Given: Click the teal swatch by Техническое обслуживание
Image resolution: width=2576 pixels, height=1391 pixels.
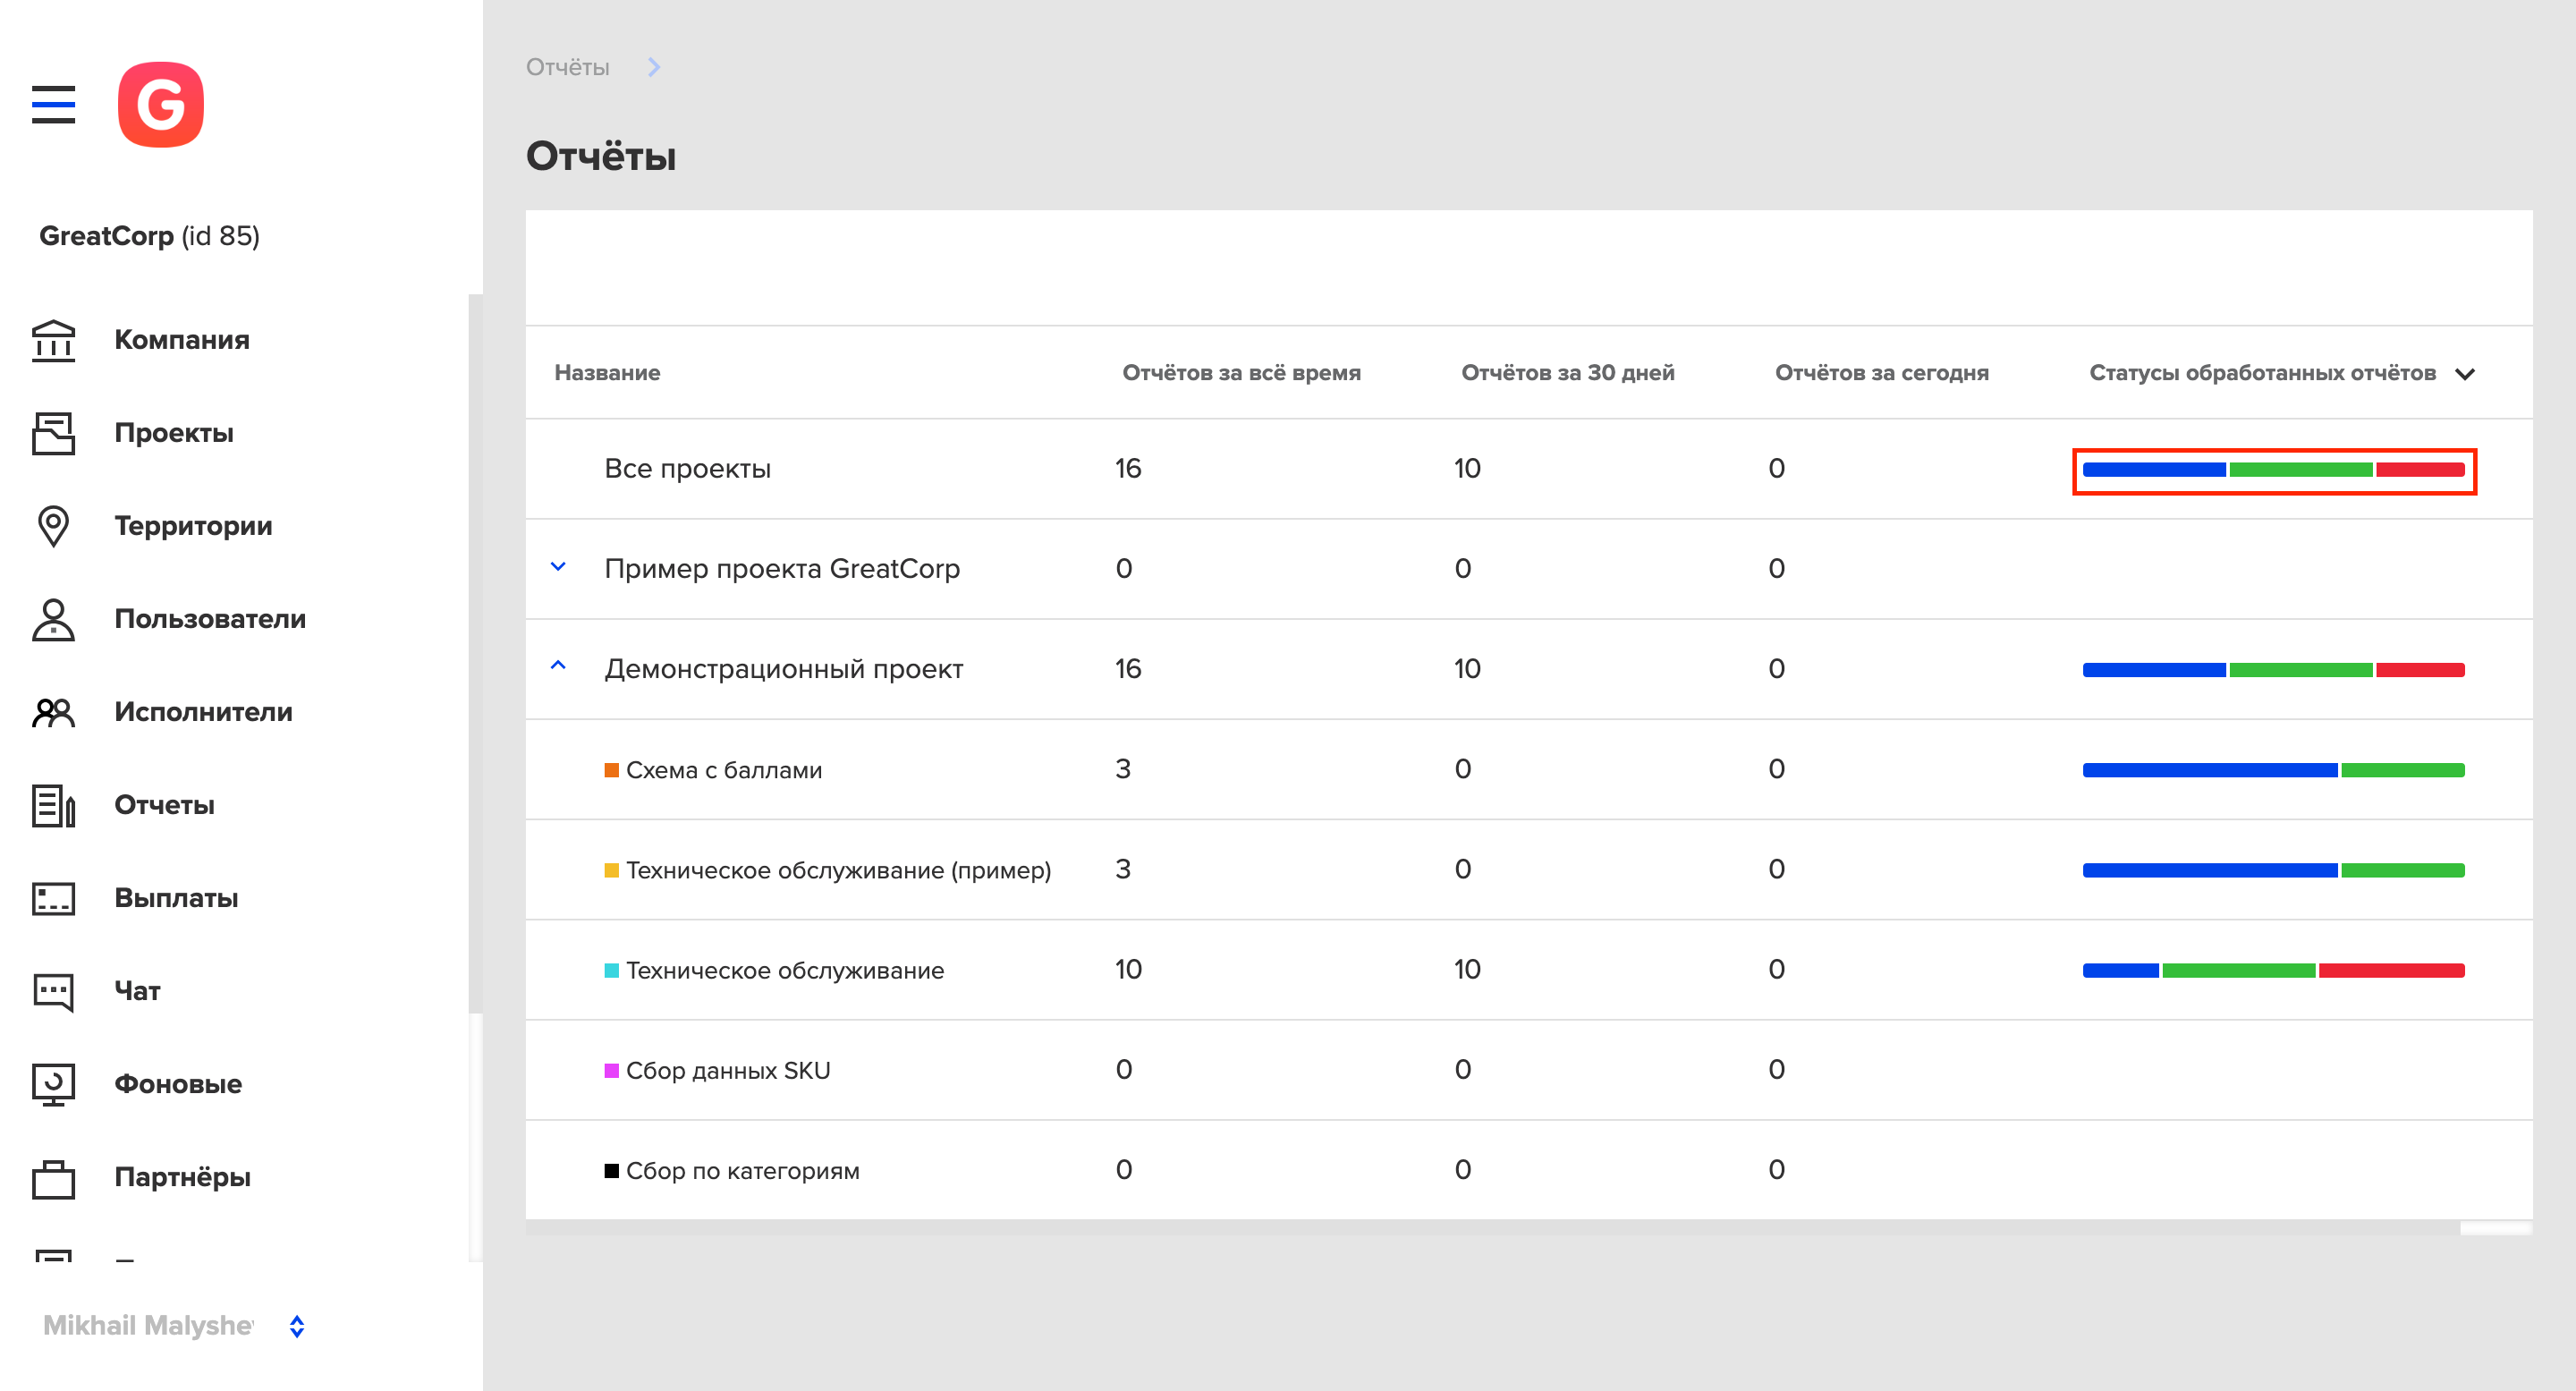Looking at the screenshot, I should [611, 970].
